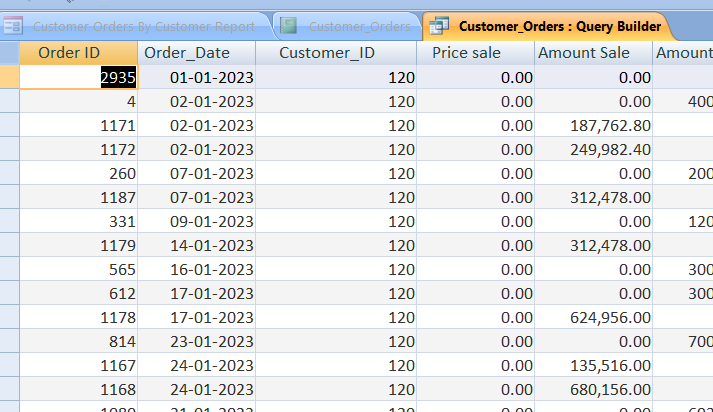
Task: Click Order ID cell 4
Action: click(78, 101)
